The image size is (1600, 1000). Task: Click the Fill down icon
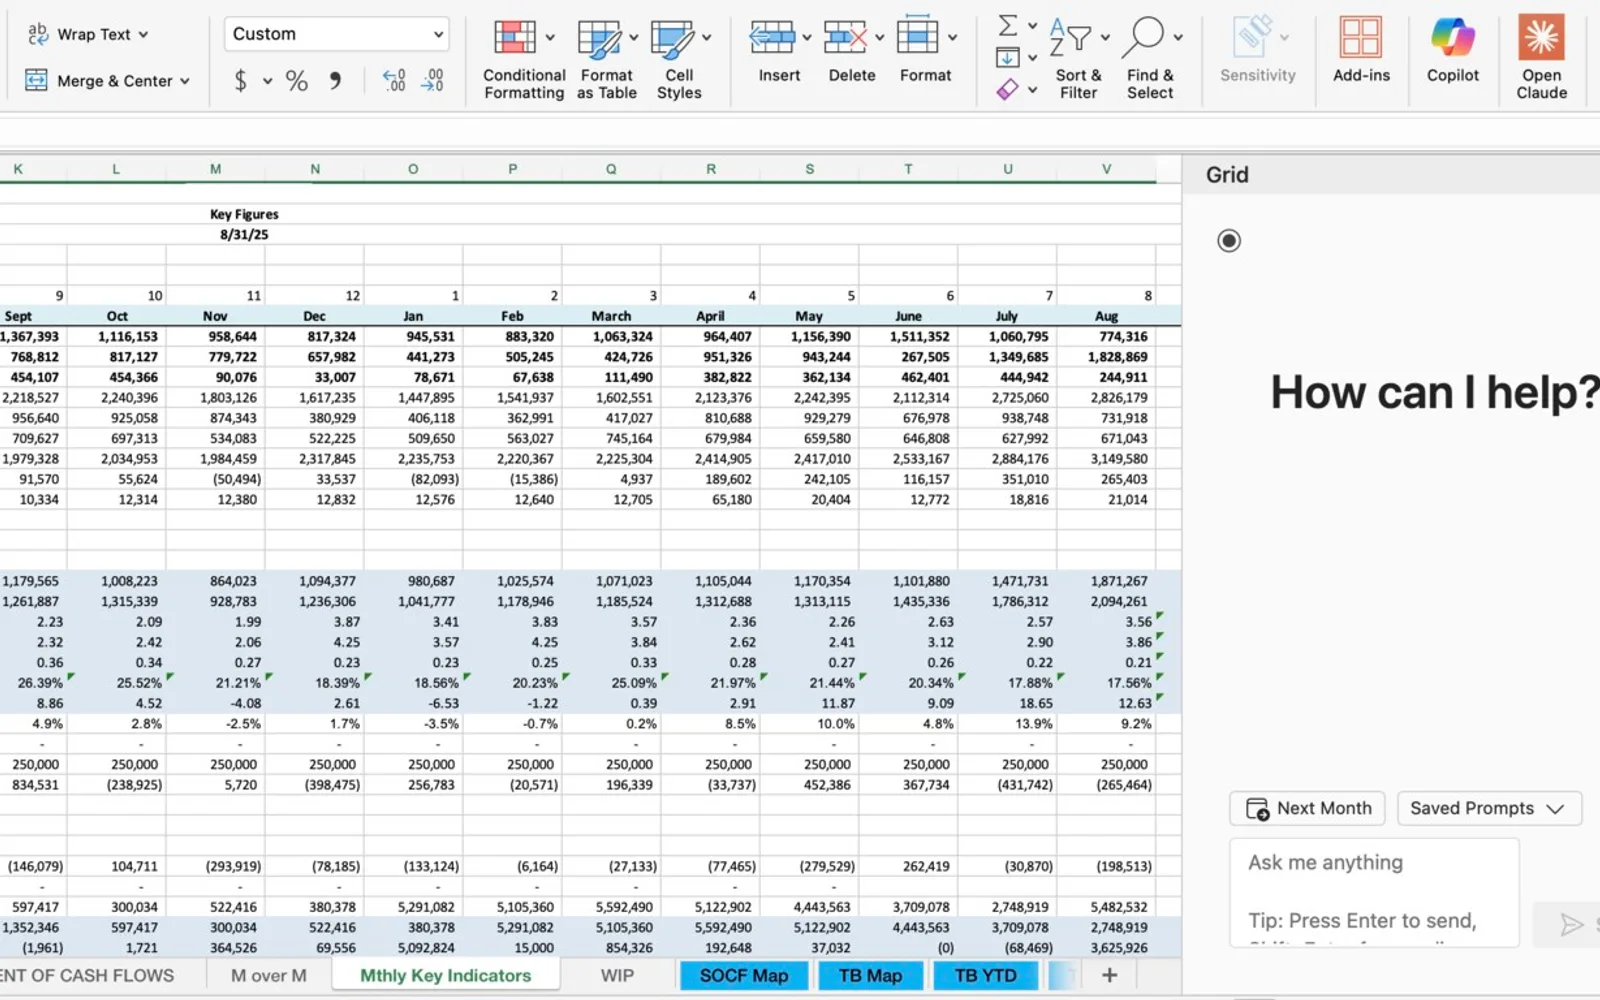tap(1008, 57)
